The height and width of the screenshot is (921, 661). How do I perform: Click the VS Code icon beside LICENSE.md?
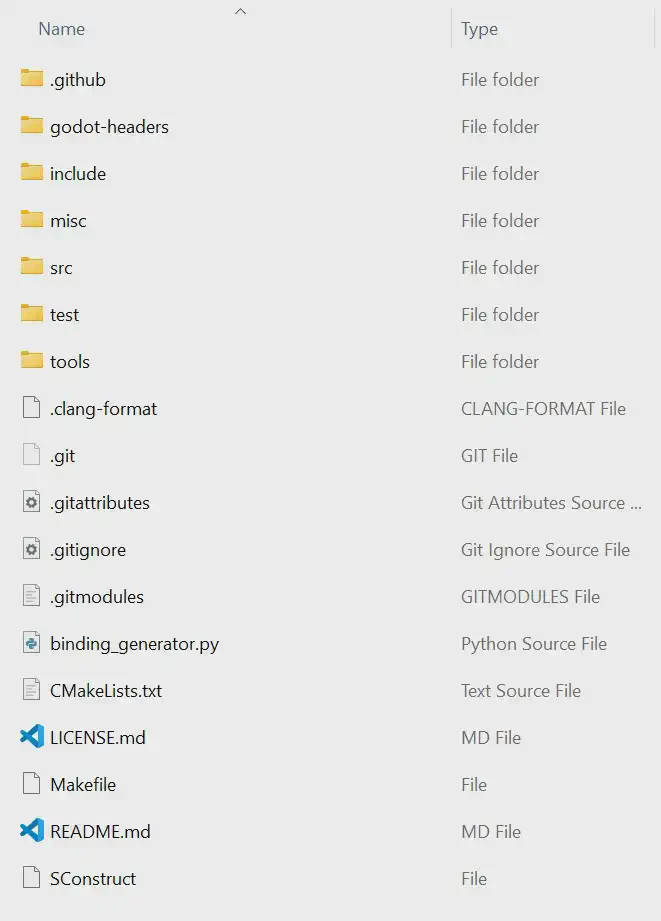coord(32,737)
